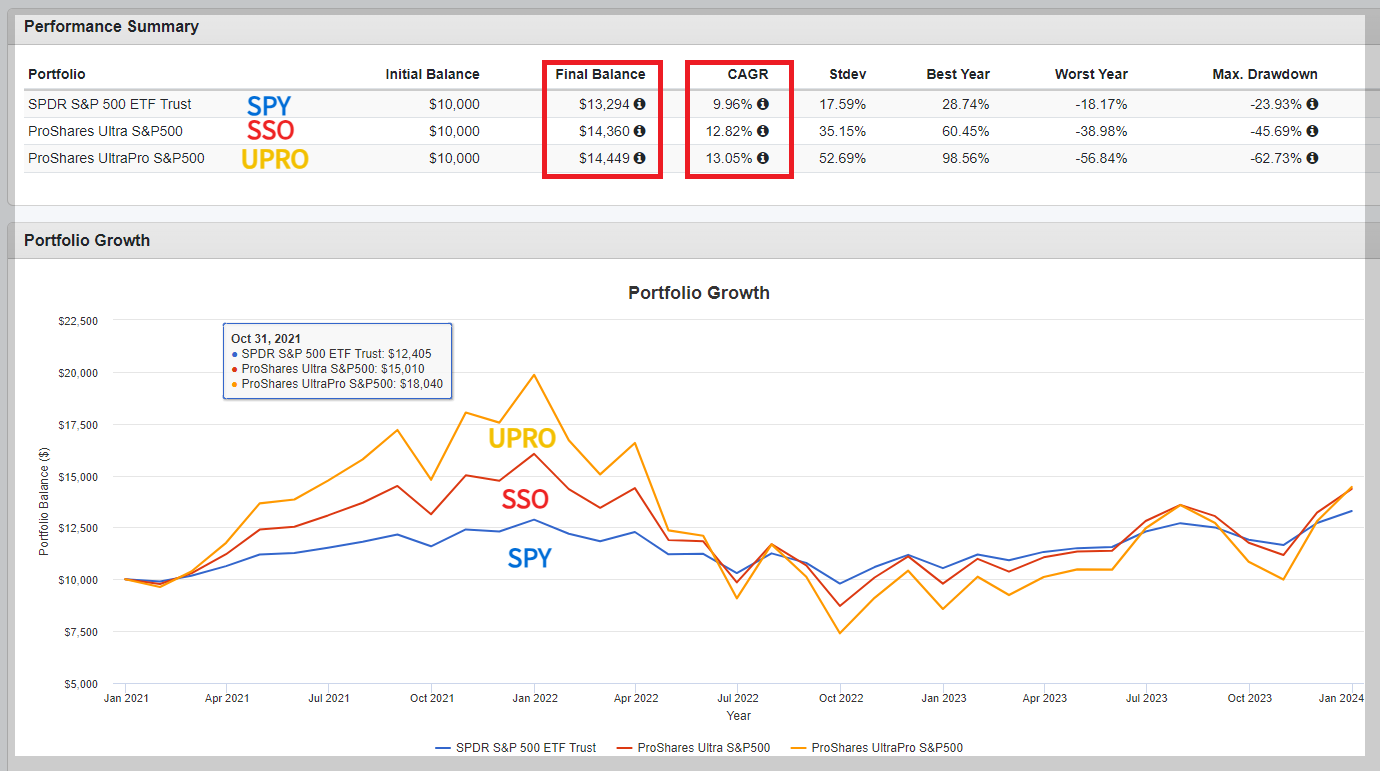Image resolution: width=1380 pixels, height=771 pixels.
Task: Click the Final Balance column header
Action: [x=601, y=74]
